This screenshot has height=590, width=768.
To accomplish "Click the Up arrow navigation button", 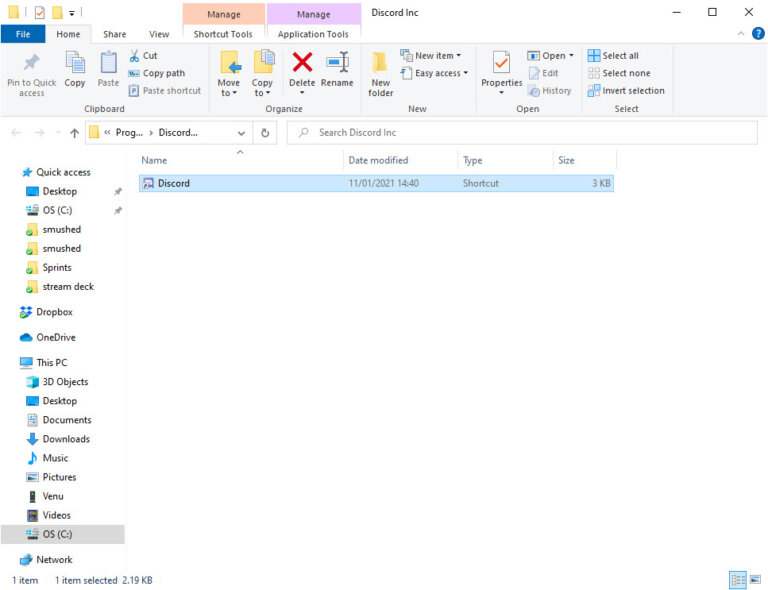I will pyautogui.click(x=75, y=133).
